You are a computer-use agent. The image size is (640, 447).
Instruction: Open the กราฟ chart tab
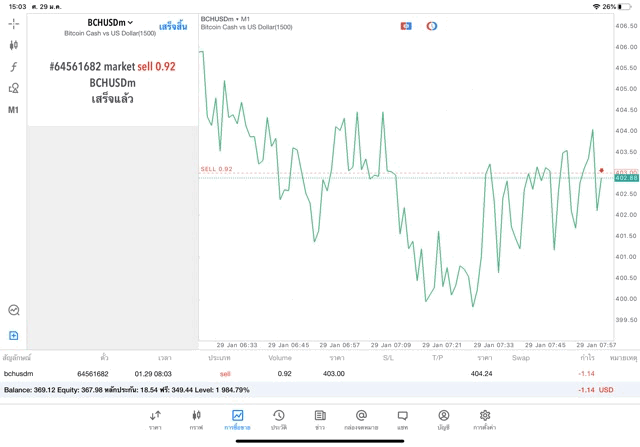(196, 420)
